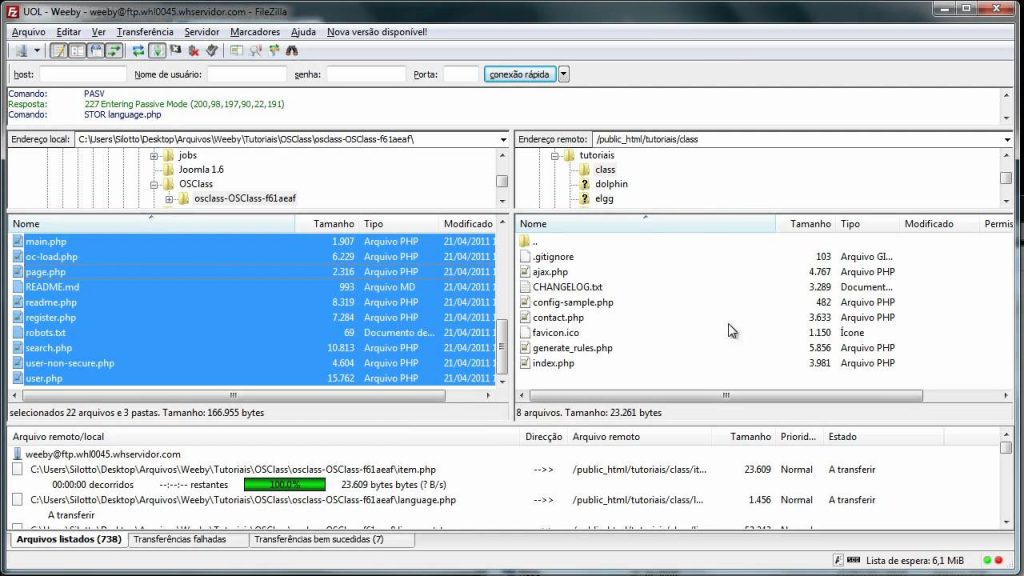This screenshot has height=576, width=1024.
Task: Click the favicon.ico file icon
Action: click(x=525, y=332)
